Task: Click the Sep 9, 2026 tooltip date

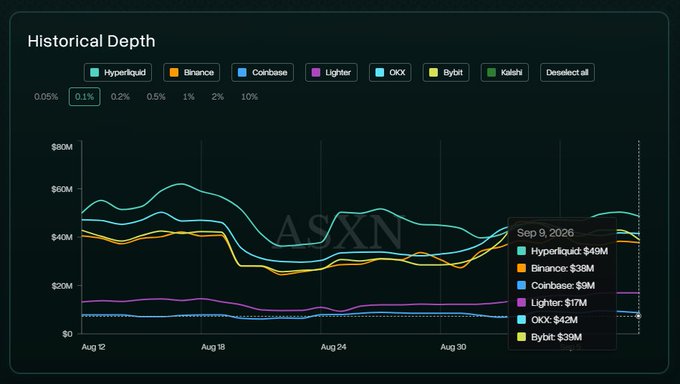Action: pyautogui.click(x=545, y=233)
